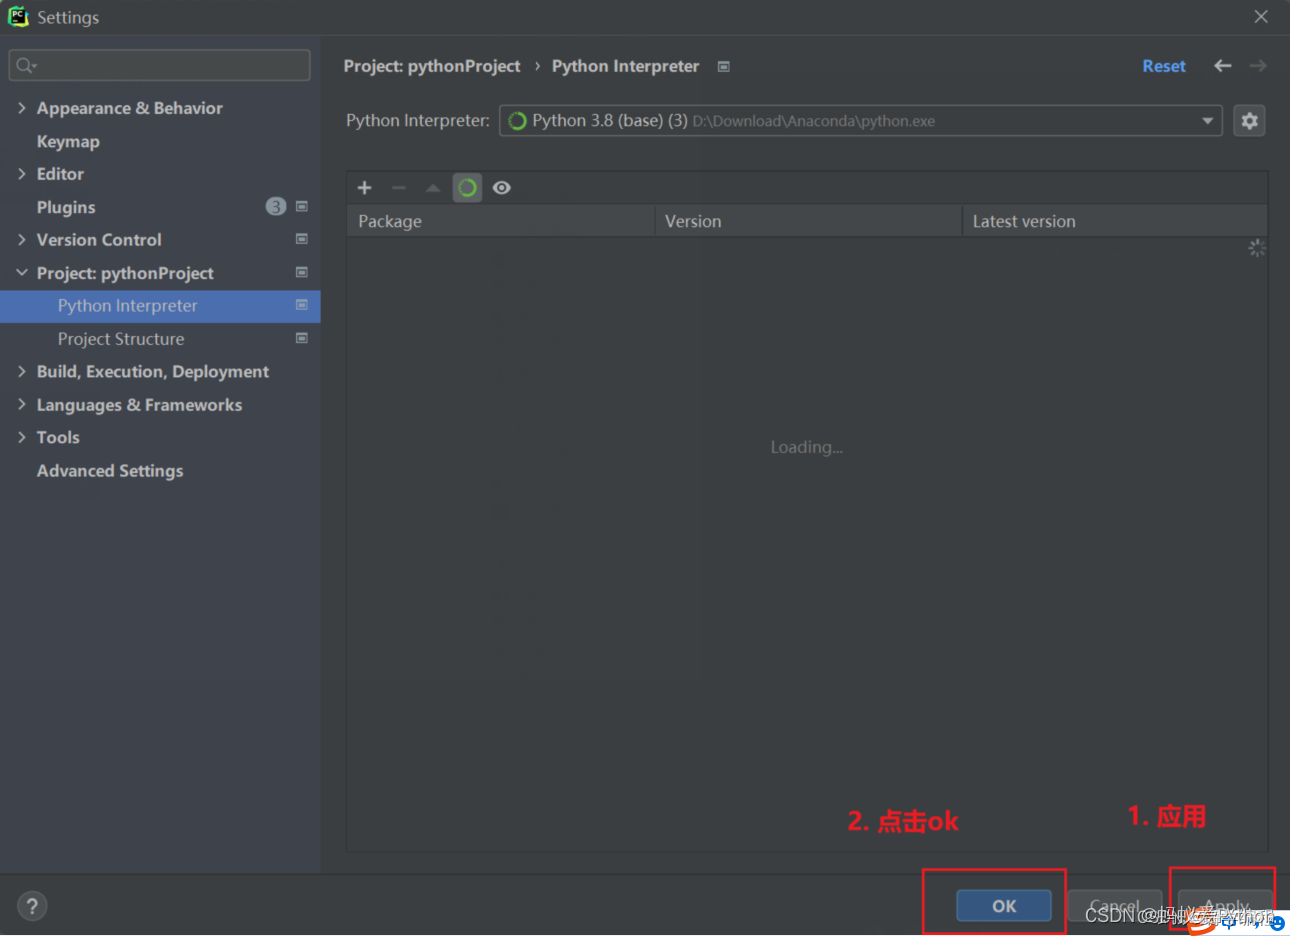Click project icon in Version Control row
Viewport: 1290px width, 936px height.
(x=302, y=239)
